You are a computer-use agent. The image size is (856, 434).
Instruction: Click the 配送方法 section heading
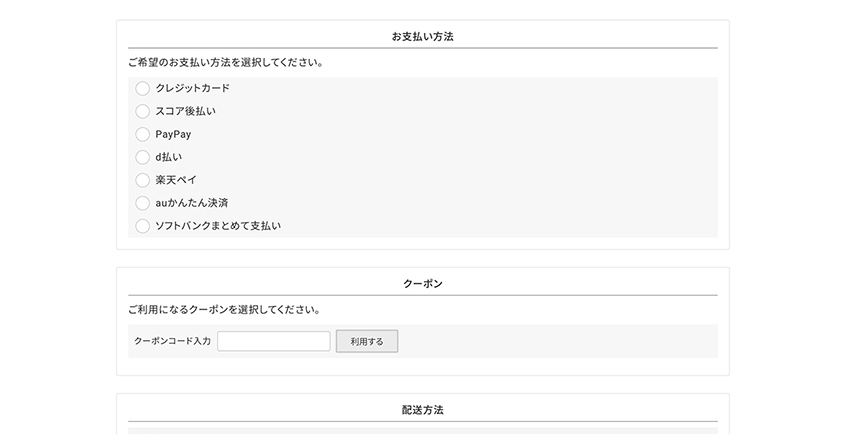[422, 410]
